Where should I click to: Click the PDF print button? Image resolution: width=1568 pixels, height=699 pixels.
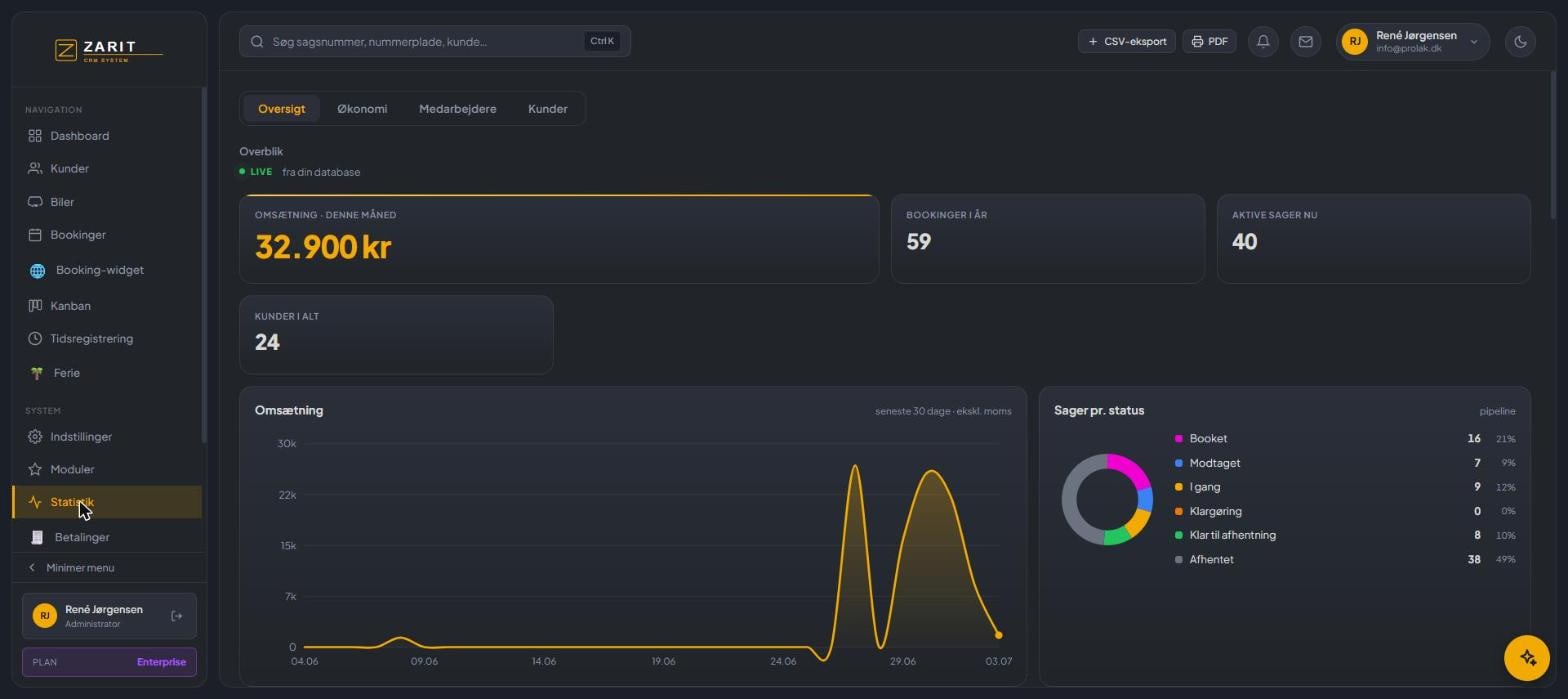(1209, 42)
